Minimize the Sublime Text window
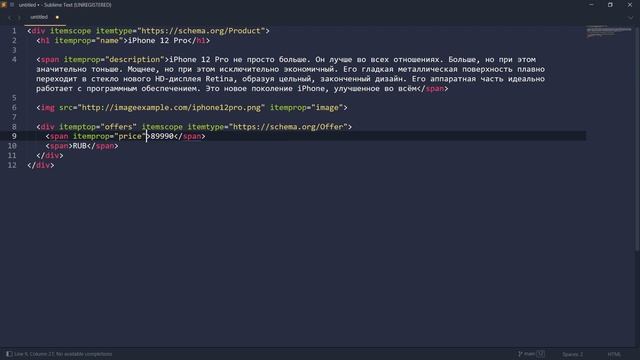640x360 pixels. tap(591, 5)
